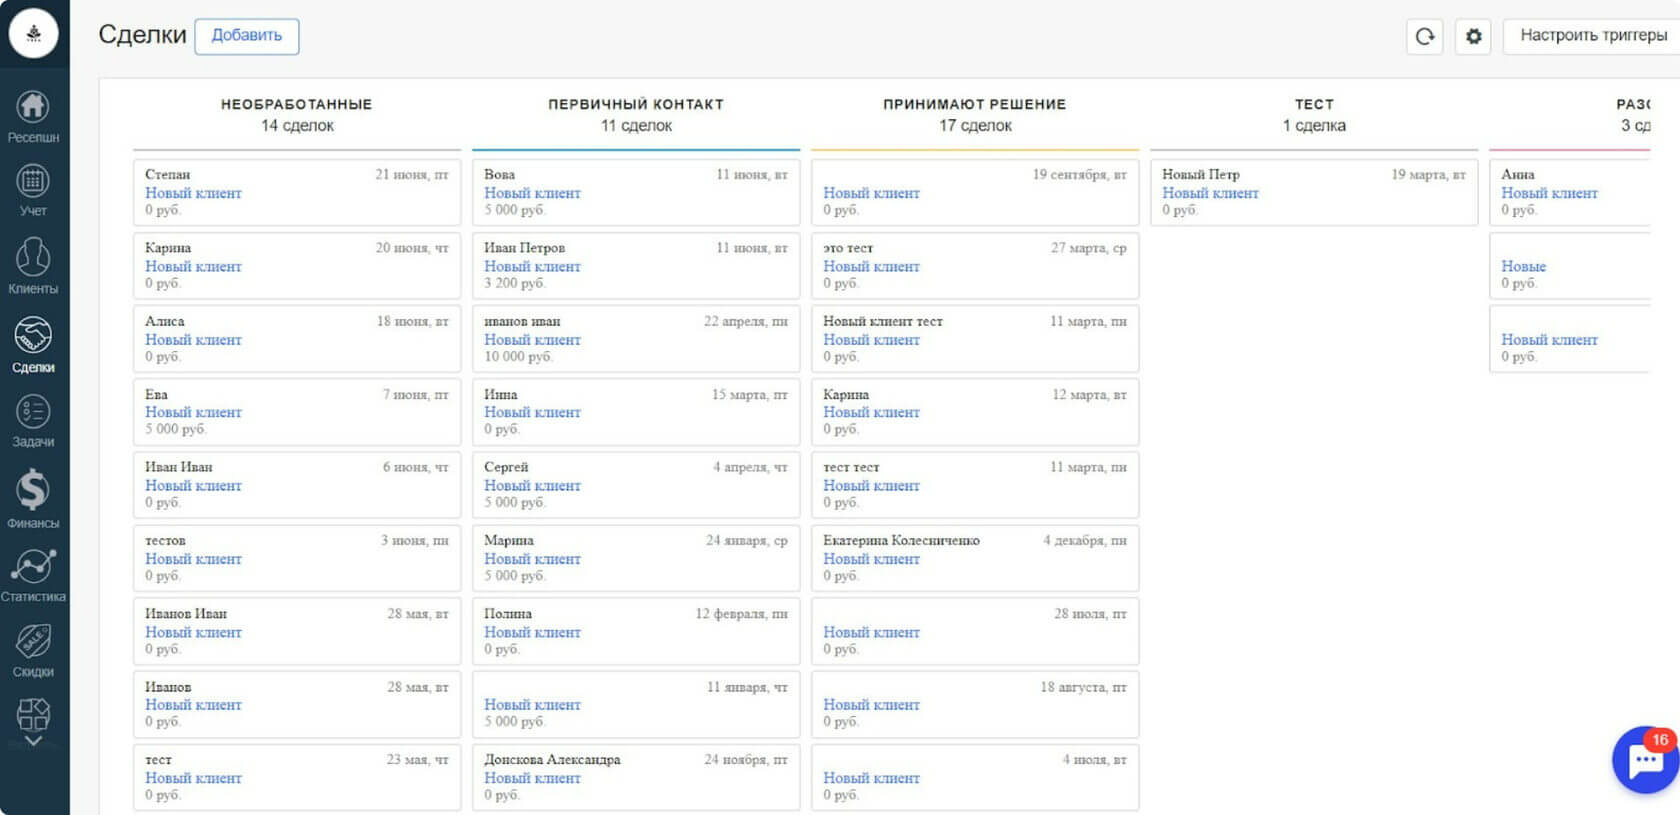Click the Добавить button
The width and height of the screenshot is (1680, 815).
pyautogui.click(x=246, y=36)
